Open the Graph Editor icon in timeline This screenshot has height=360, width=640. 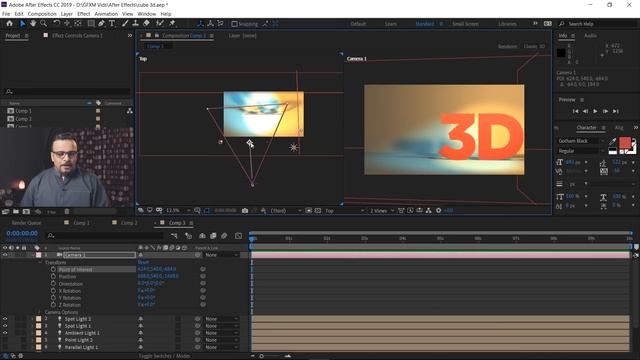(x=238, y=236)
